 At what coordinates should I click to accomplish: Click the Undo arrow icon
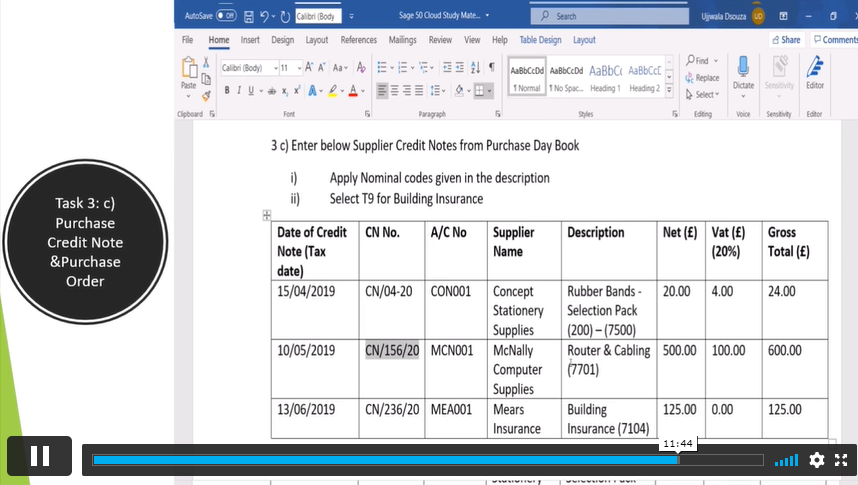(x=264, y=16)
